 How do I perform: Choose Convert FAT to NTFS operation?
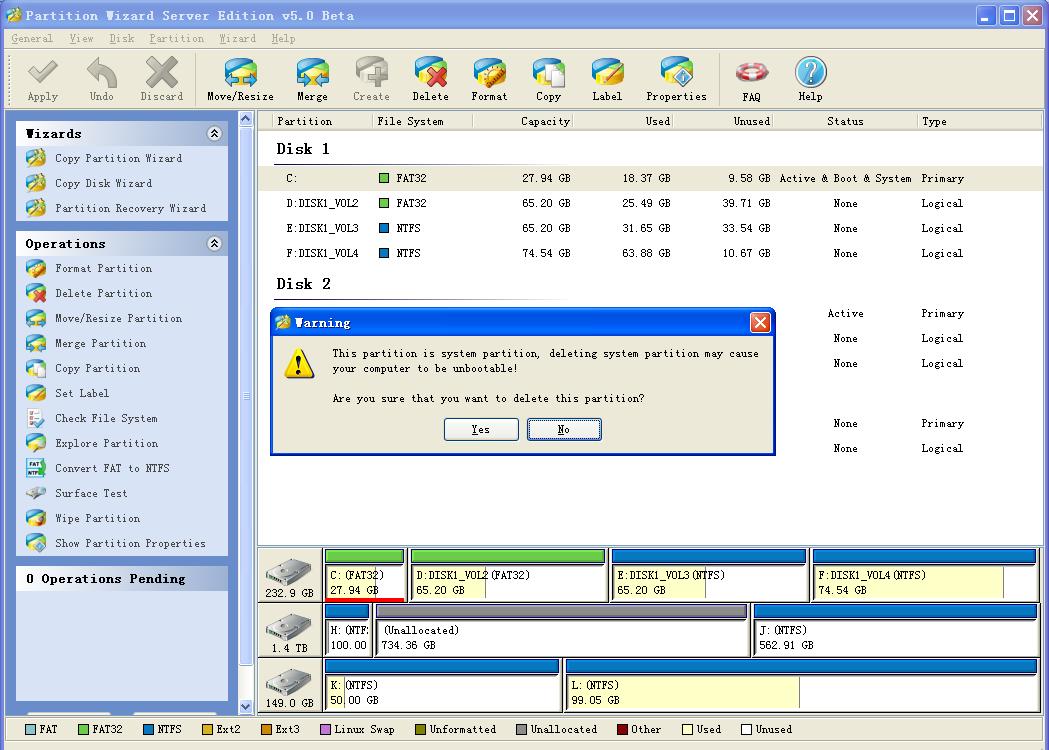click(x=112, y=468)
